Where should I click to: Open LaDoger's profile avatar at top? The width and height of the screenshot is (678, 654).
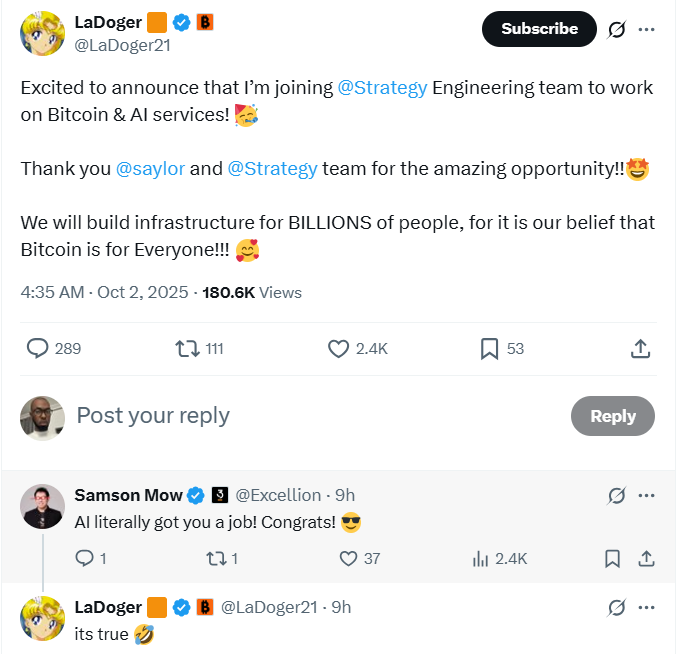pyautogui.click(x=43, y=34)
